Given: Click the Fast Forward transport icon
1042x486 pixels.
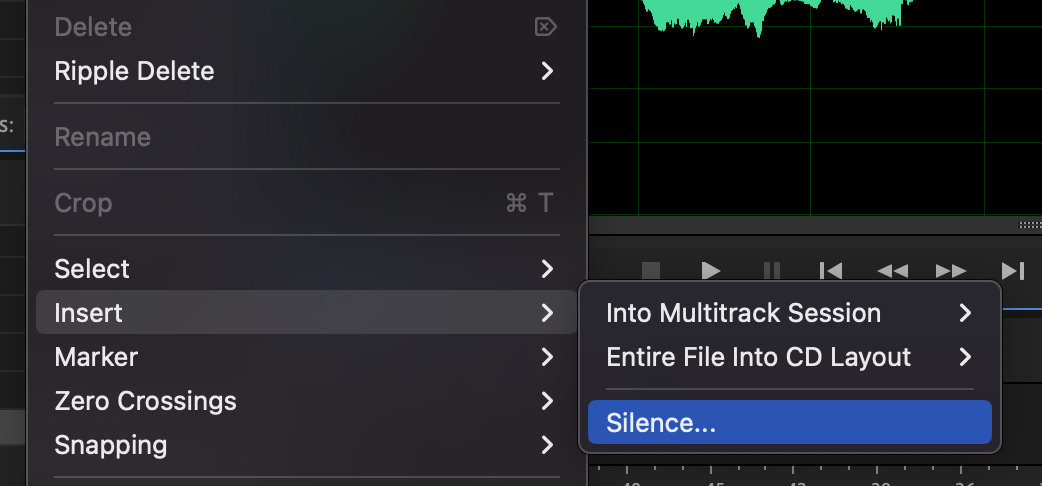Looking at the screenshot, I should point(951,271).
